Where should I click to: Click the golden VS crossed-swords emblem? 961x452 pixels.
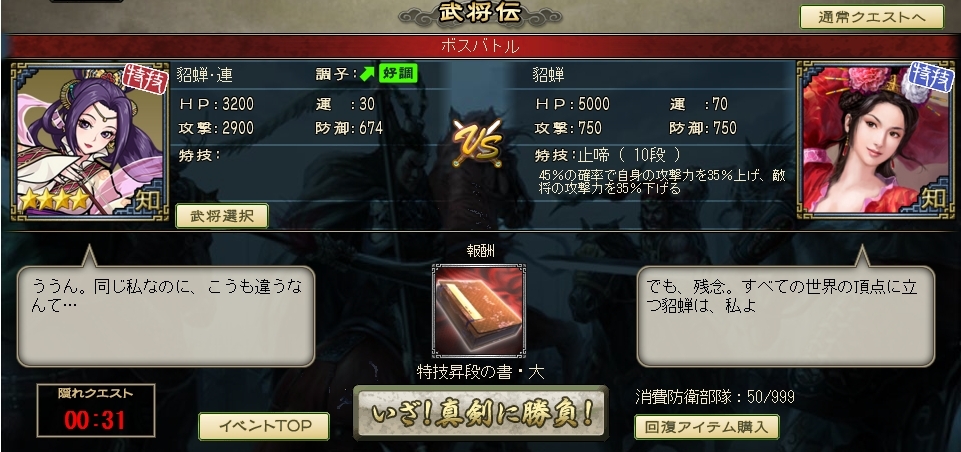tap(477, 142)
